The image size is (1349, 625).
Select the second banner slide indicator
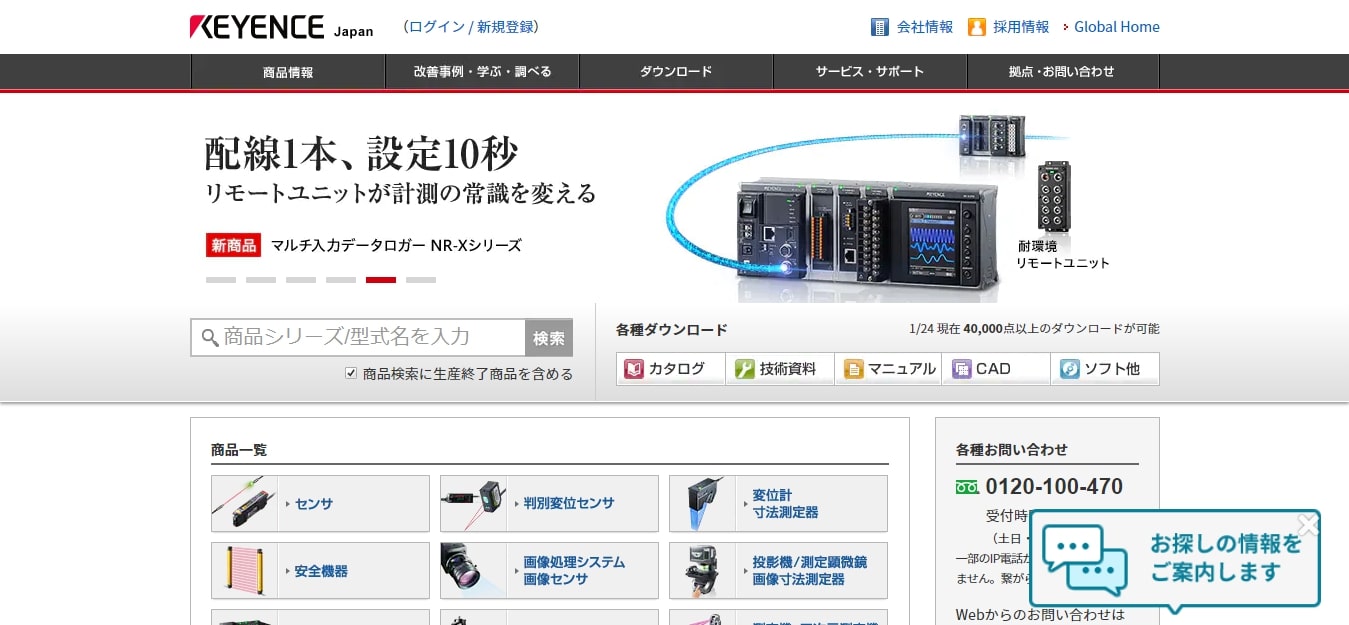pyautogui.click(x=261, y=280)
